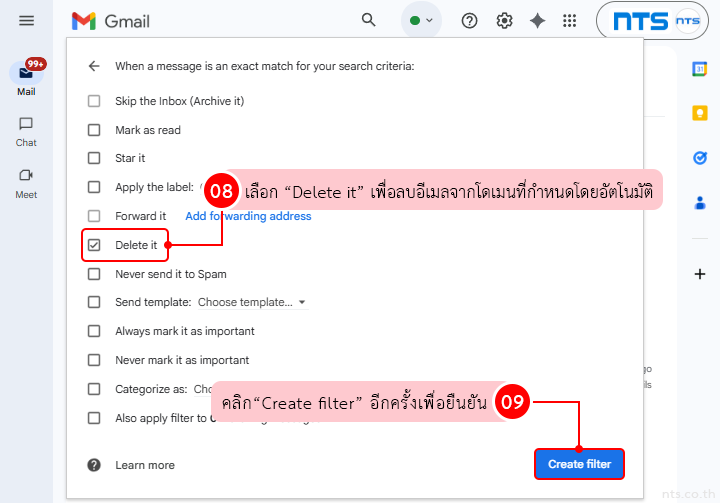Open the Google Calendar side panel icon
The image size is (720, 503).
699,69
